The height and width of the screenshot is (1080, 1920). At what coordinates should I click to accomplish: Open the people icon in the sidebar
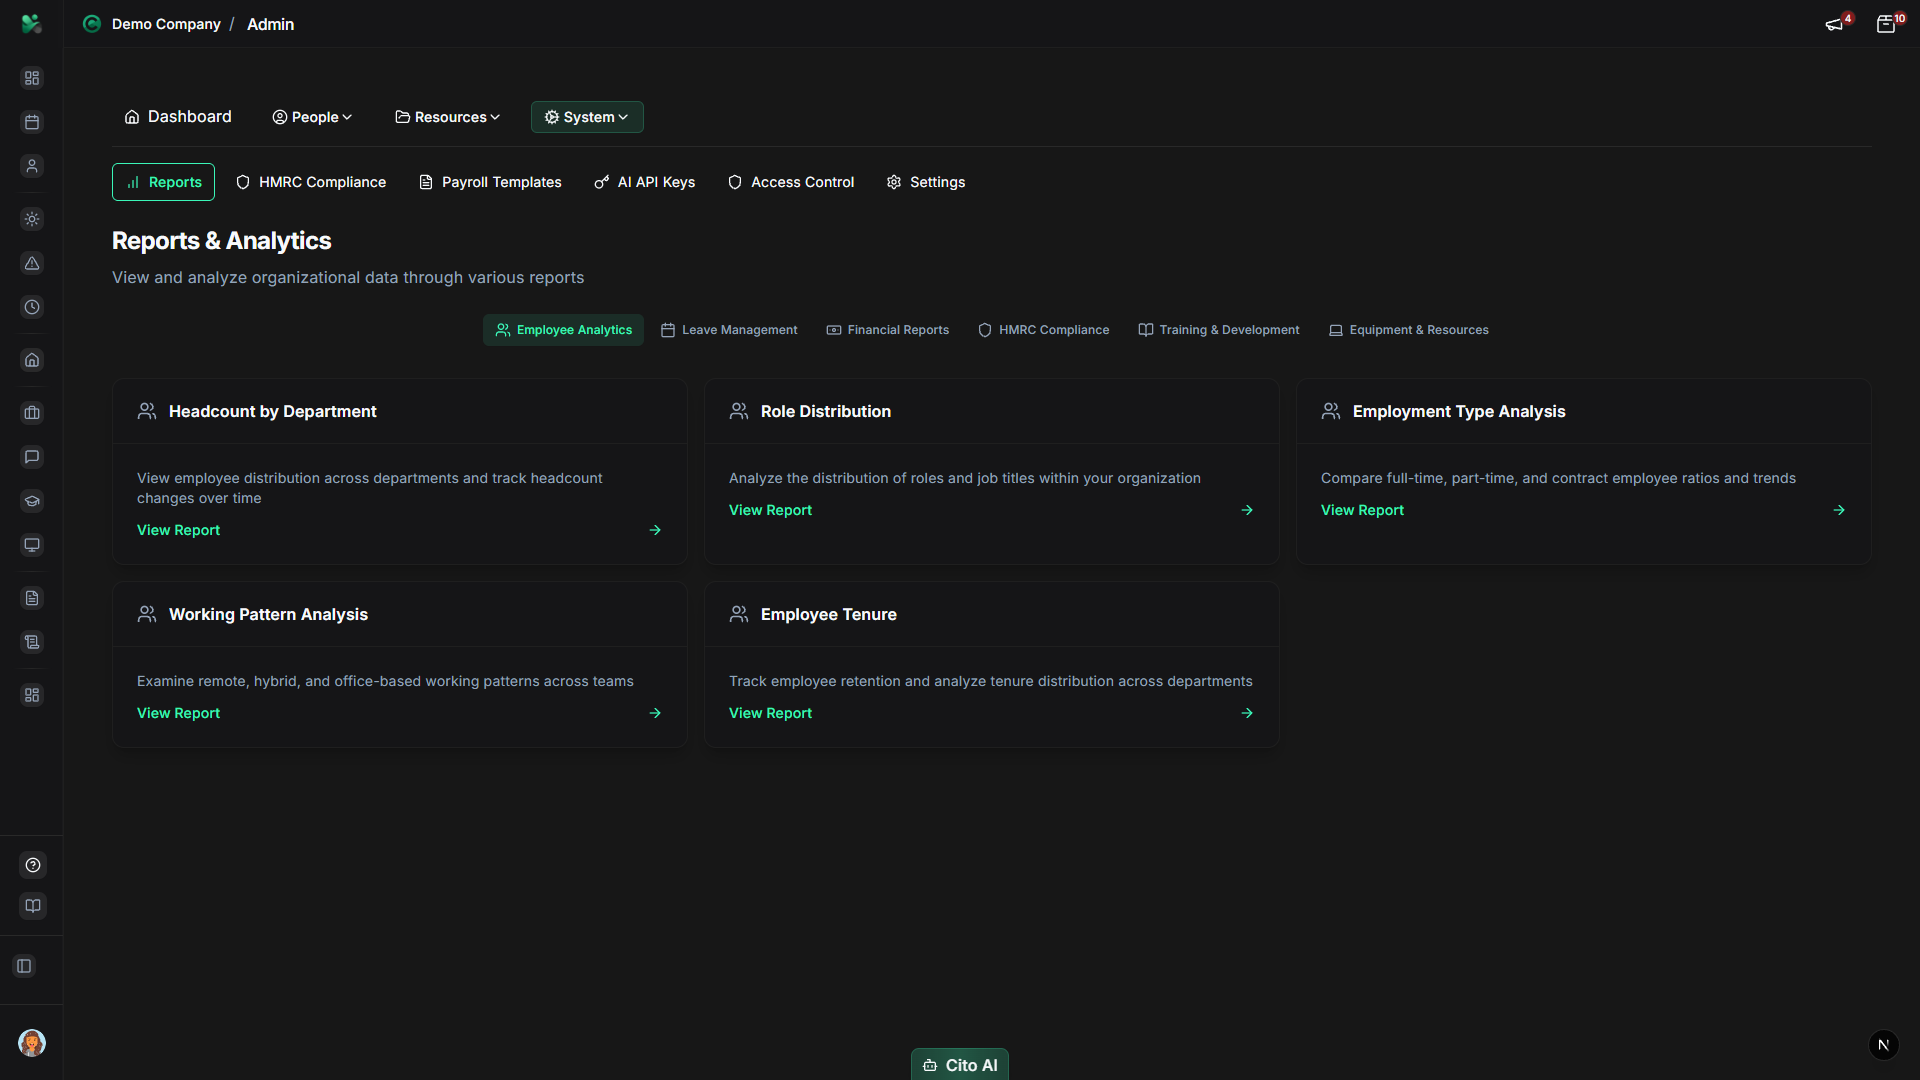(x=32, y=166)
